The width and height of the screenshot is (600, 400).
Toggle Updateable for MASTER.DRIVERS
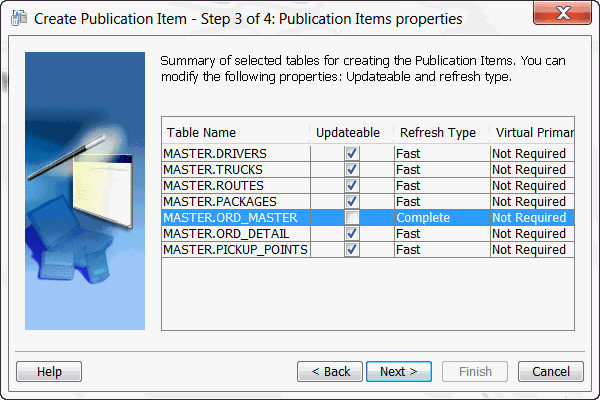352,153
